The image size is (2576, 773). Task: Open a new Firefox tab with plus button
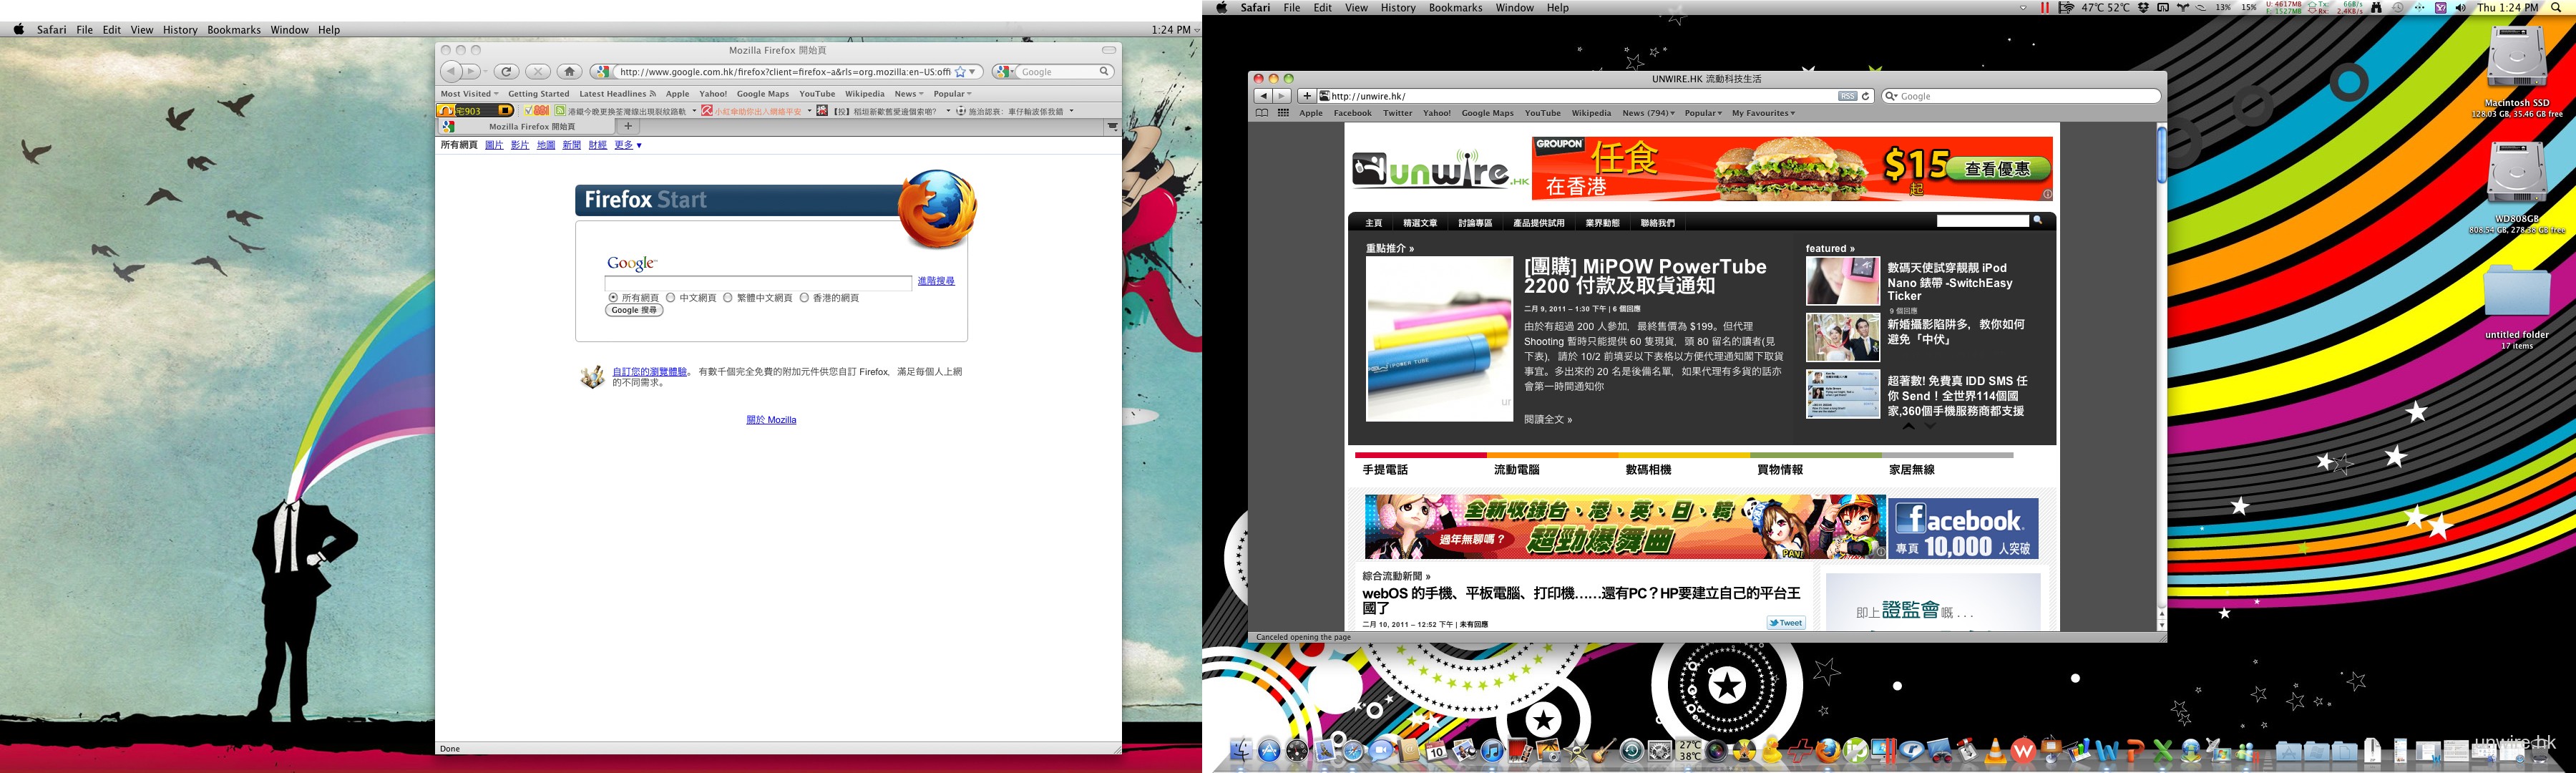tap(628, 127)
